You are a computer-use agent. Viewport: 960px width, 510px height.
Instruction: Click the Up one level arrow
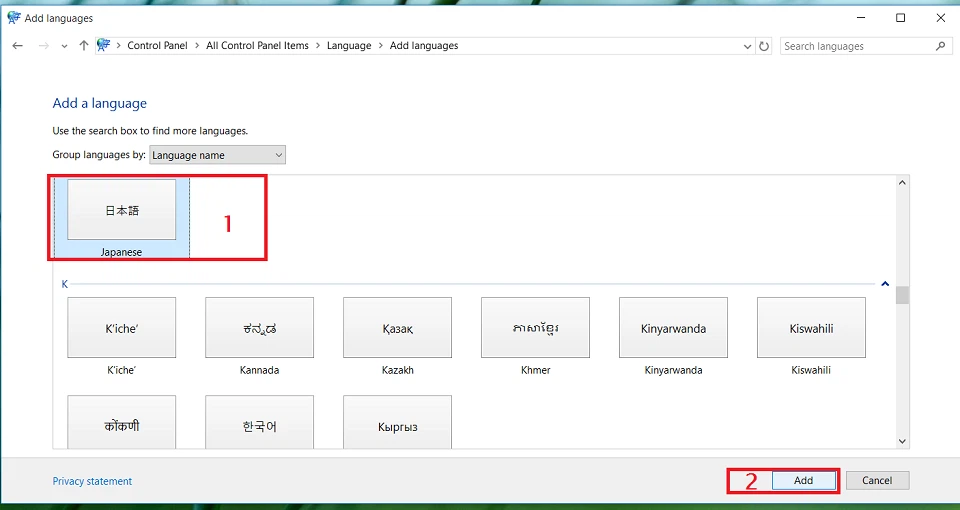(x=84, y=46)
